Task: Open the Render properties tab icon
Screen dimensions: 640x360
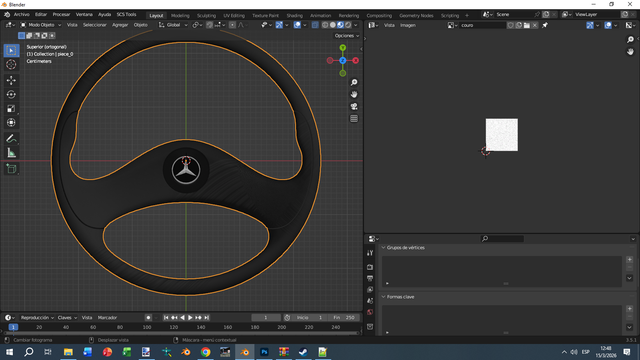Action: click(x=370, y=267)
